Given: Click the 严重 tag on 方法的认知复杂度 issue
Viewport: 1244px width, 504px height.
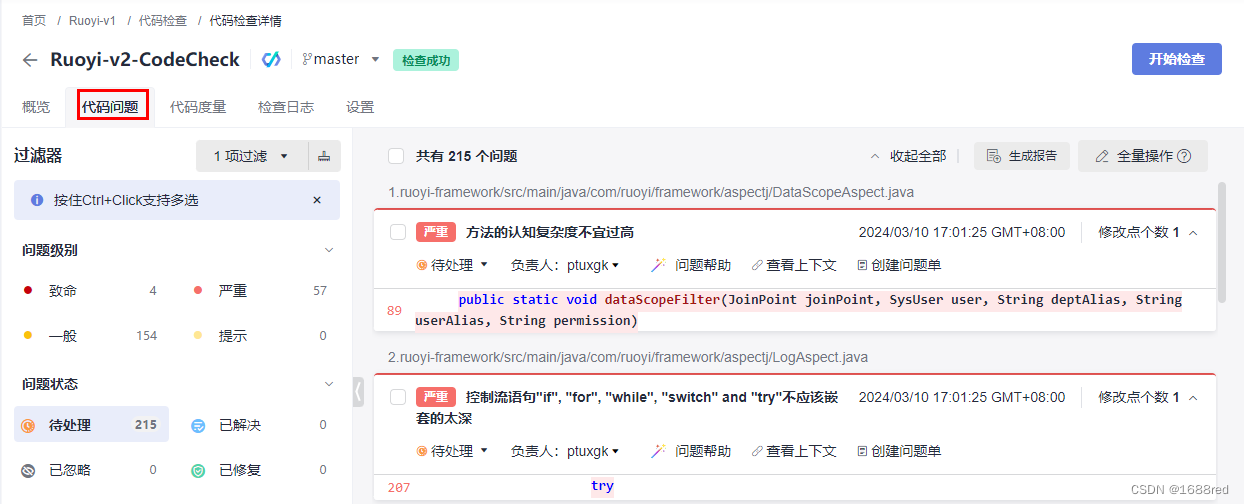Looking at the screenshot, I should coord(436,232).
